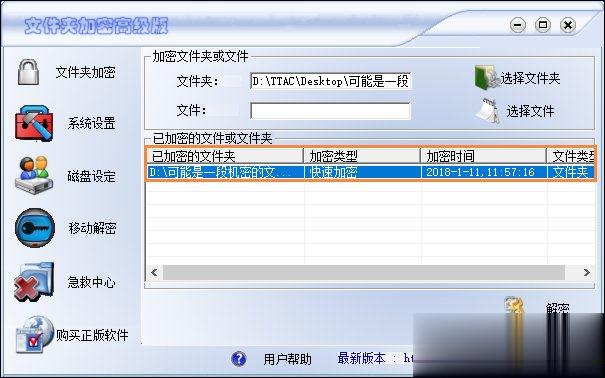605x378 pixels.
Task: Click the 解密 decrypt button
Action: coord(557,309)
